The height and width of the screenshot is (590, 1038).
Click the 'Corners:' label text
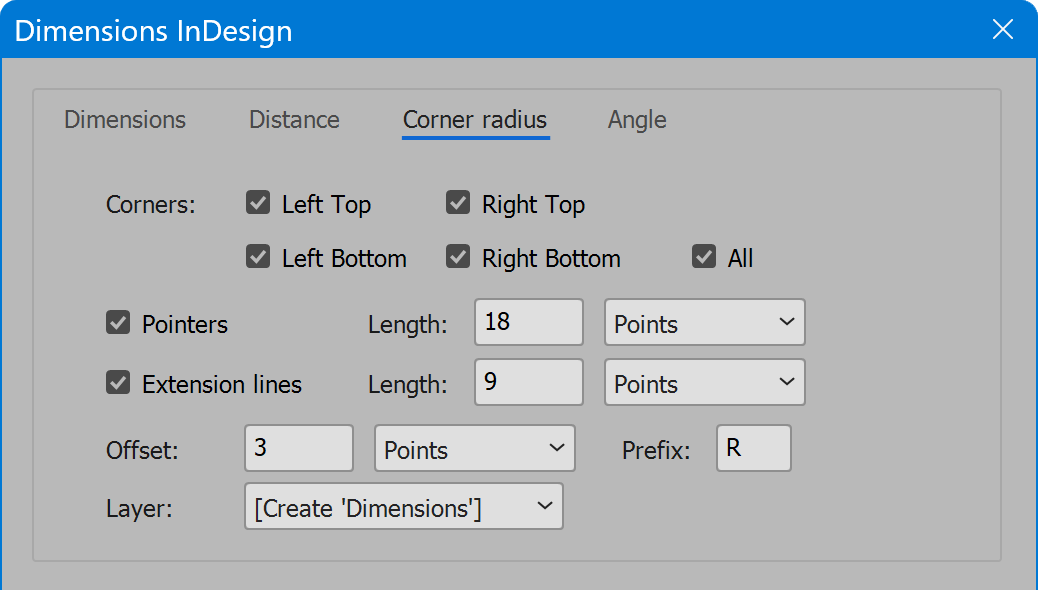[x=150, y=205]
